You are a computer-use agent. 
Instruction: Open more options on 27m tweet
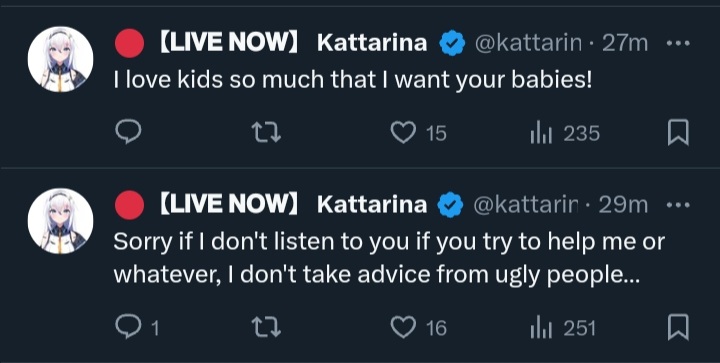[x=678, y=44]
